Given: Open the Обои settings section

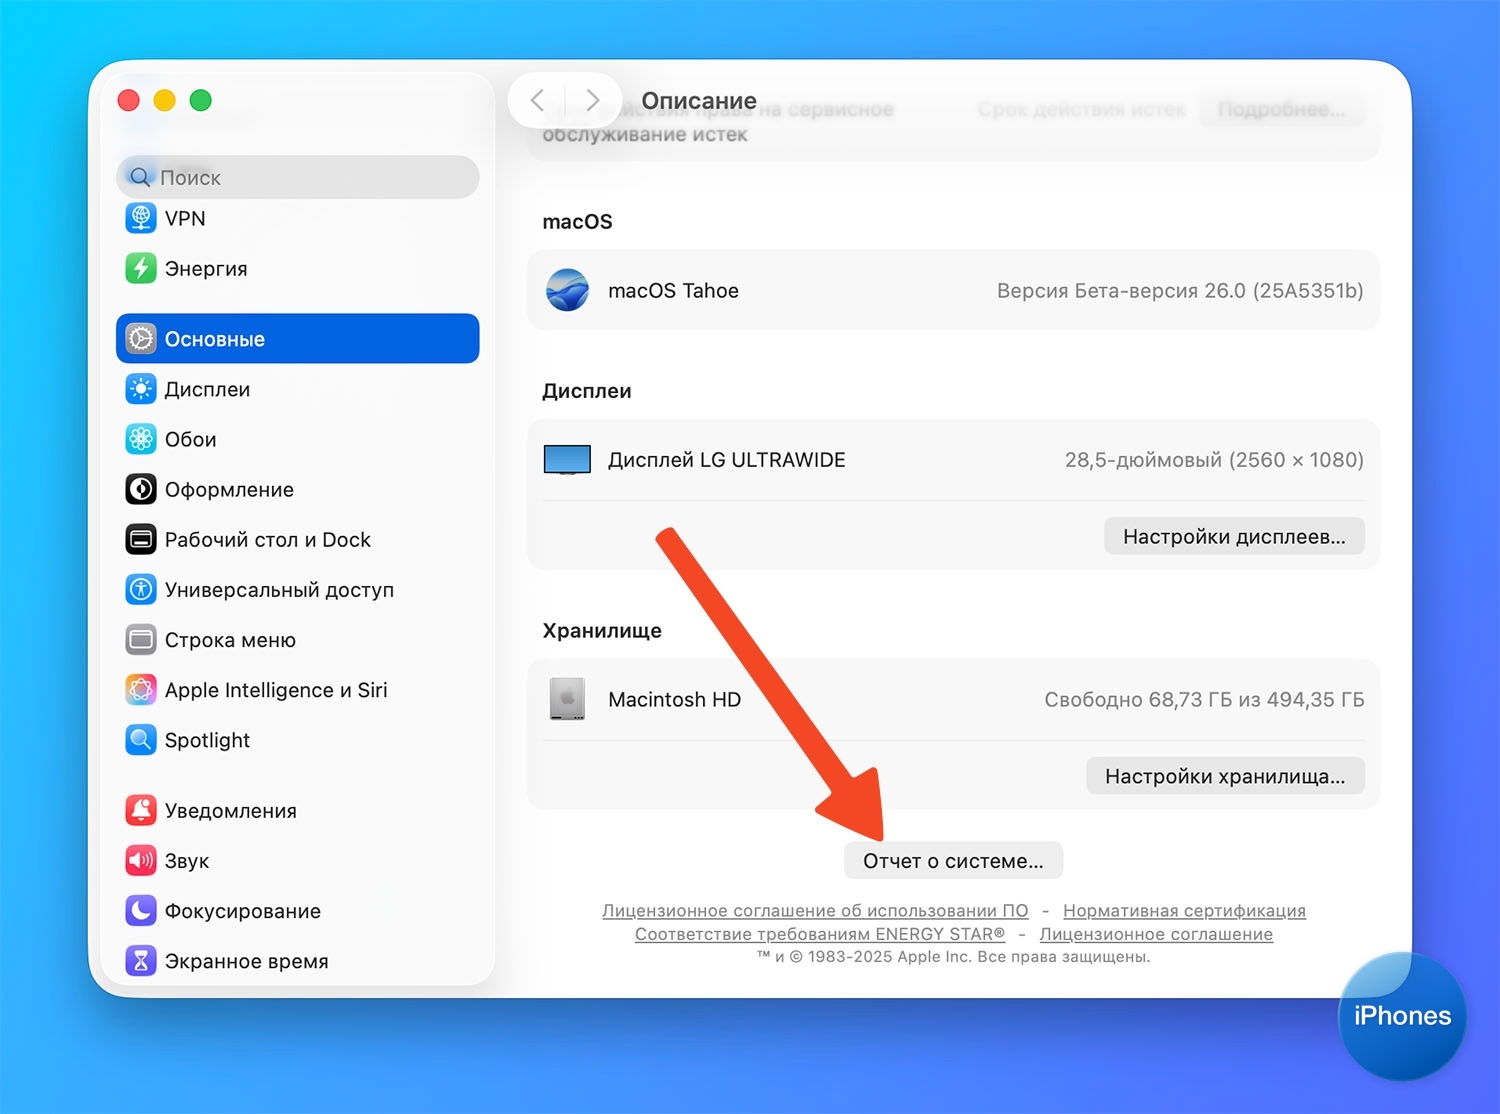Looking at the screenshot, I should click(298, 439).
